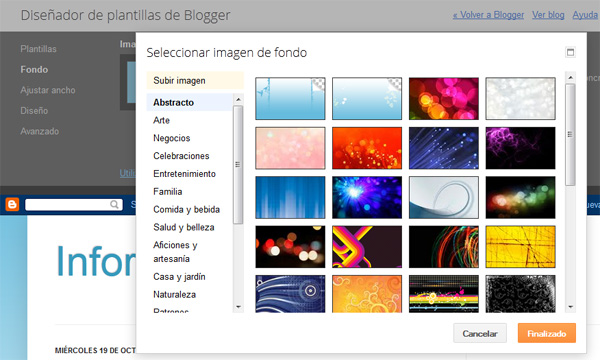Select the Abstracto category
600x360 pixels.
coord(189,102)
